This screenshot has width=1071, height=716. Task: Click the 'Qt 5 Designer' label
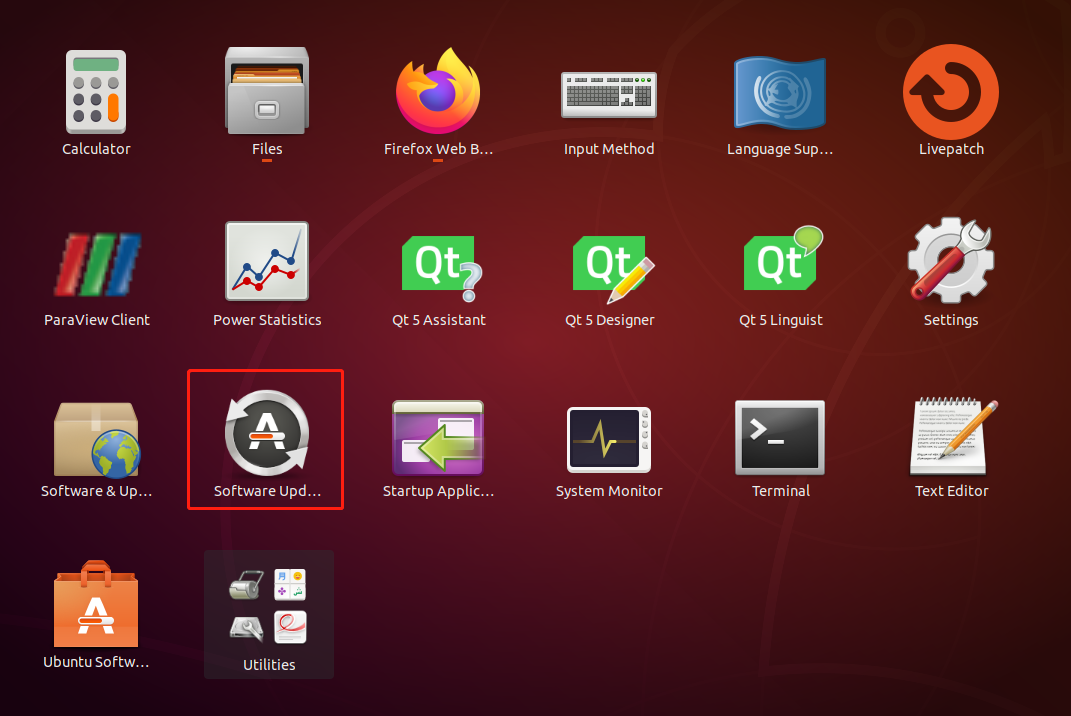click(x=609, y=320)
